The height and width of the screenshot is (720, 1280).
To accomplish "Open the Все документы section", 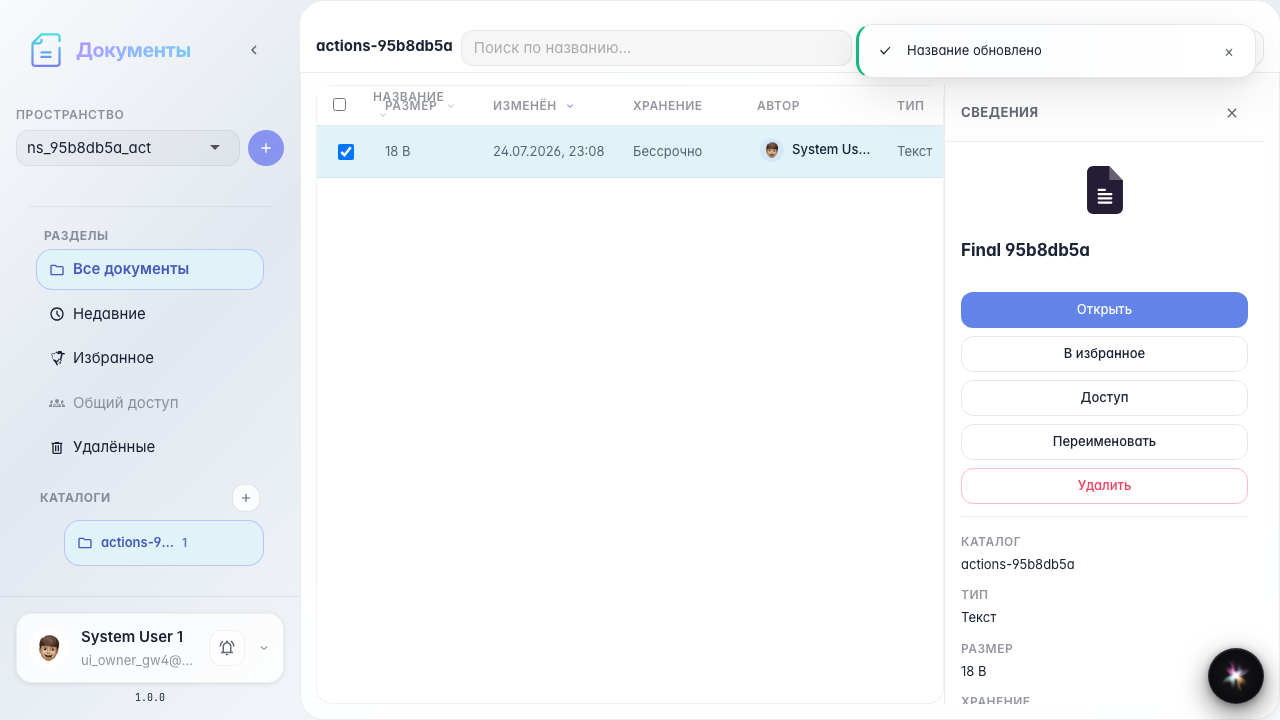I will point(150,269).
